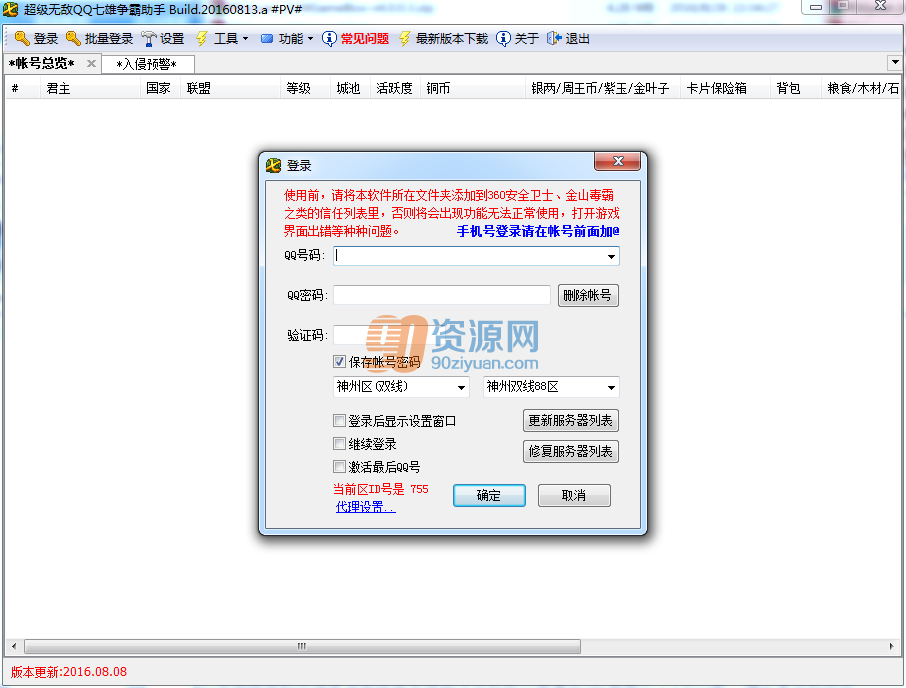The height and width of the screenshot is (688, 906).
Task: Click the 登录 dialog title icon
Action: (x=273, y=166)
